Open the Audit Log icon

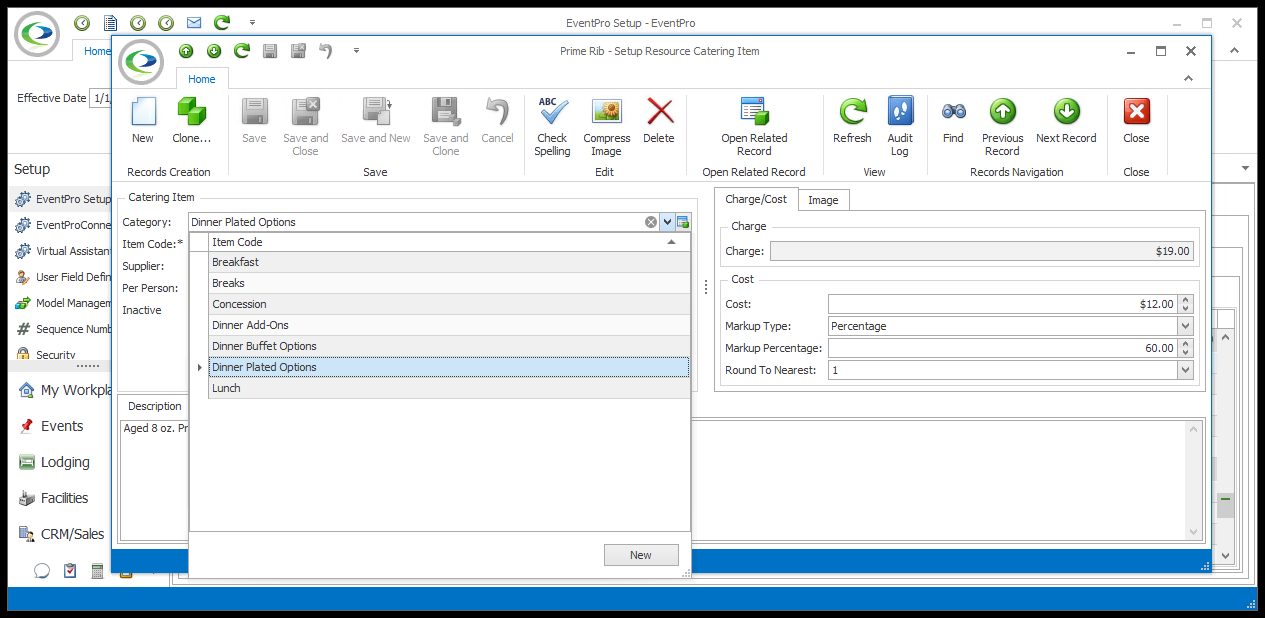[x=900, y=111]
